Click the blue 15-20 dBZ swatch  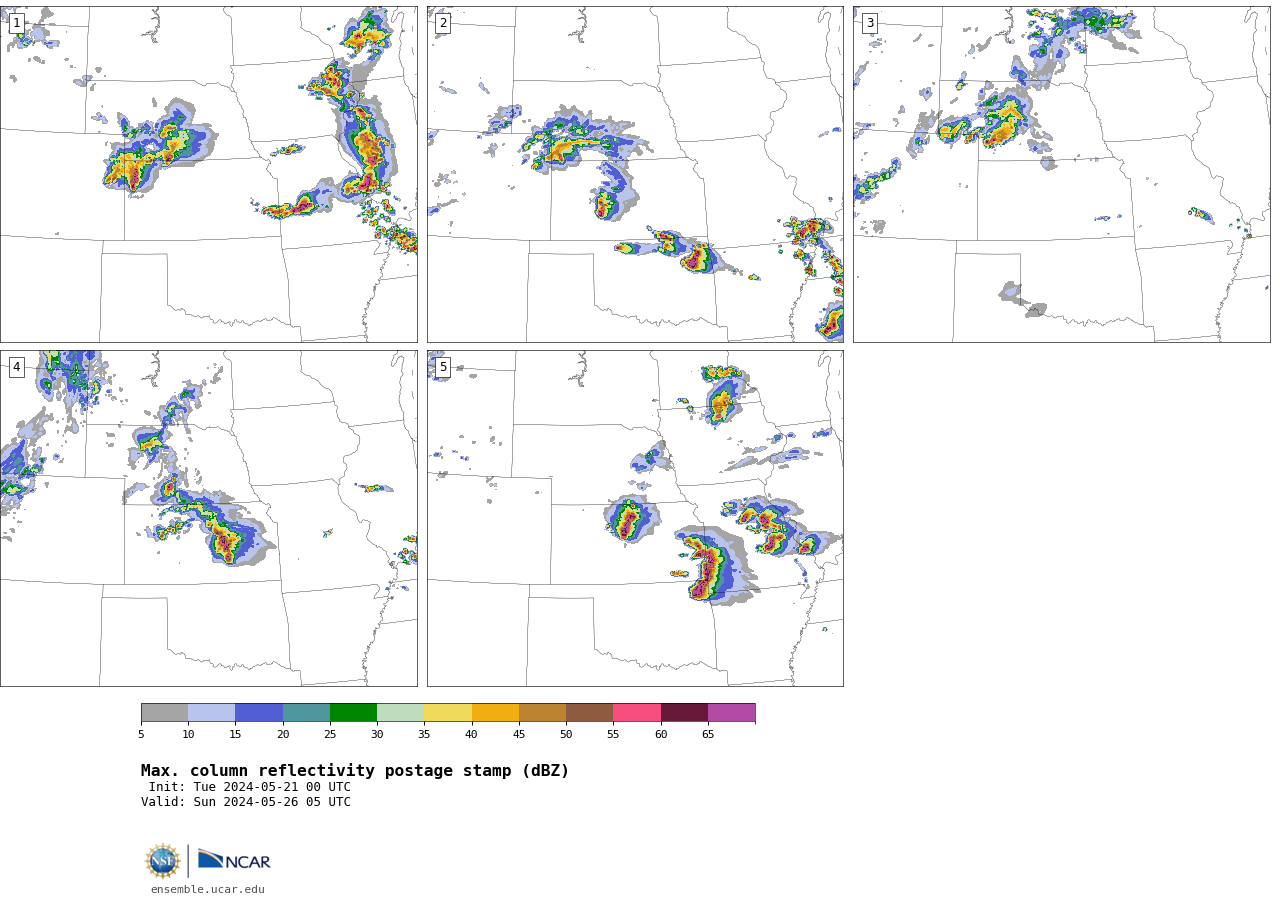tap(259, 713)
